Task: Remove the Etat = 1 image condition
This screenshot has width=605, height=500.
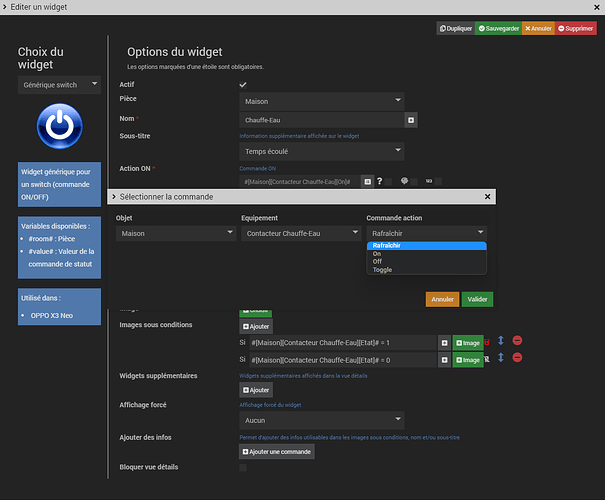Action: pos(517,342)
